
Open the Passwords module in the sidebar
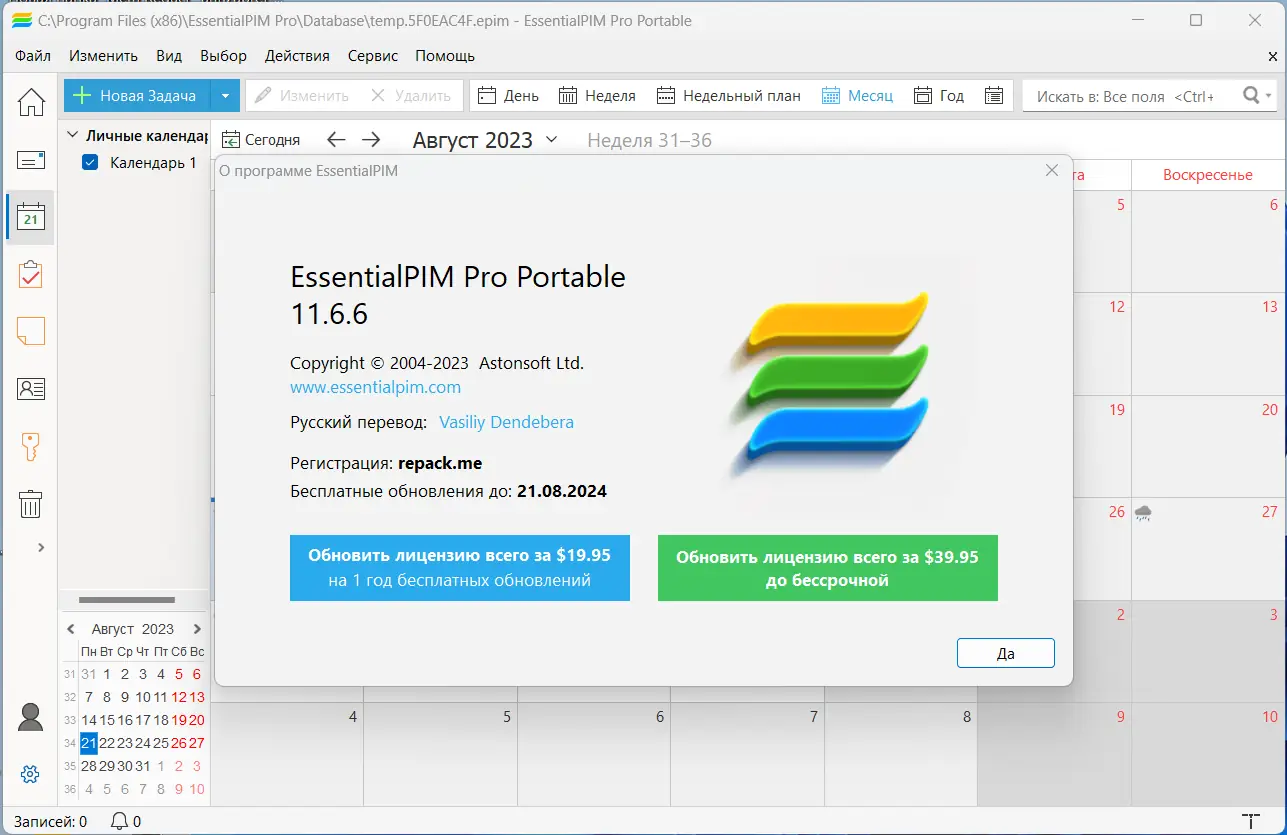click(x=31, y=447)
